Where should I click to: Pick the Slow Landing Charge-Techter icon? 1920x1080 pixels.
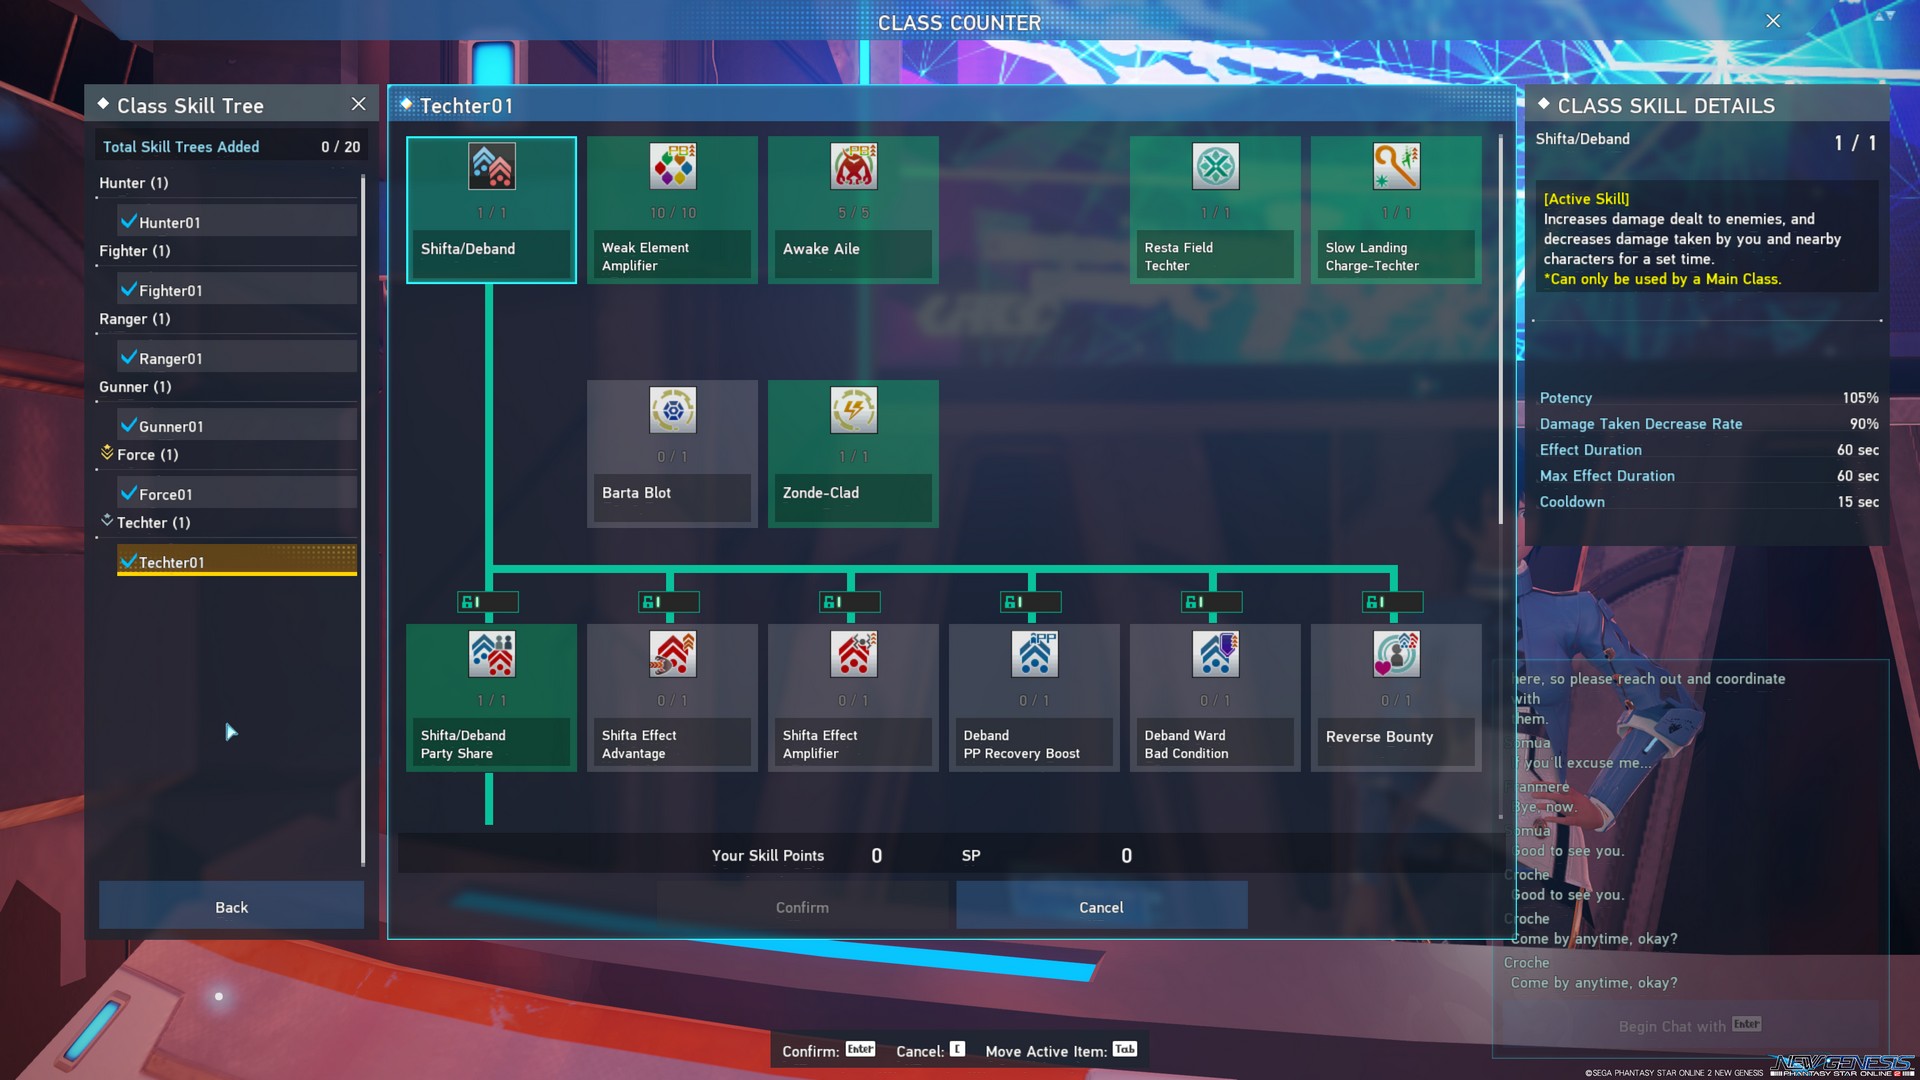tap(1396, 167)
